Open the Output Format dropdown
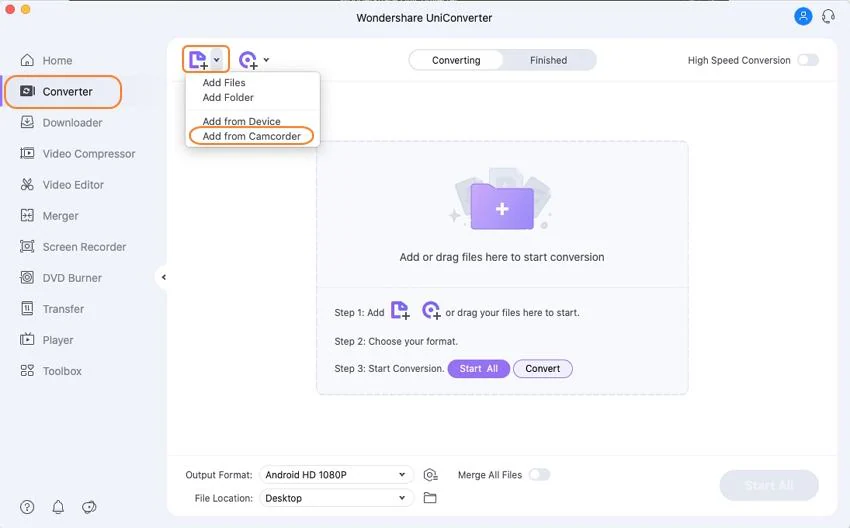 point(336,475)
